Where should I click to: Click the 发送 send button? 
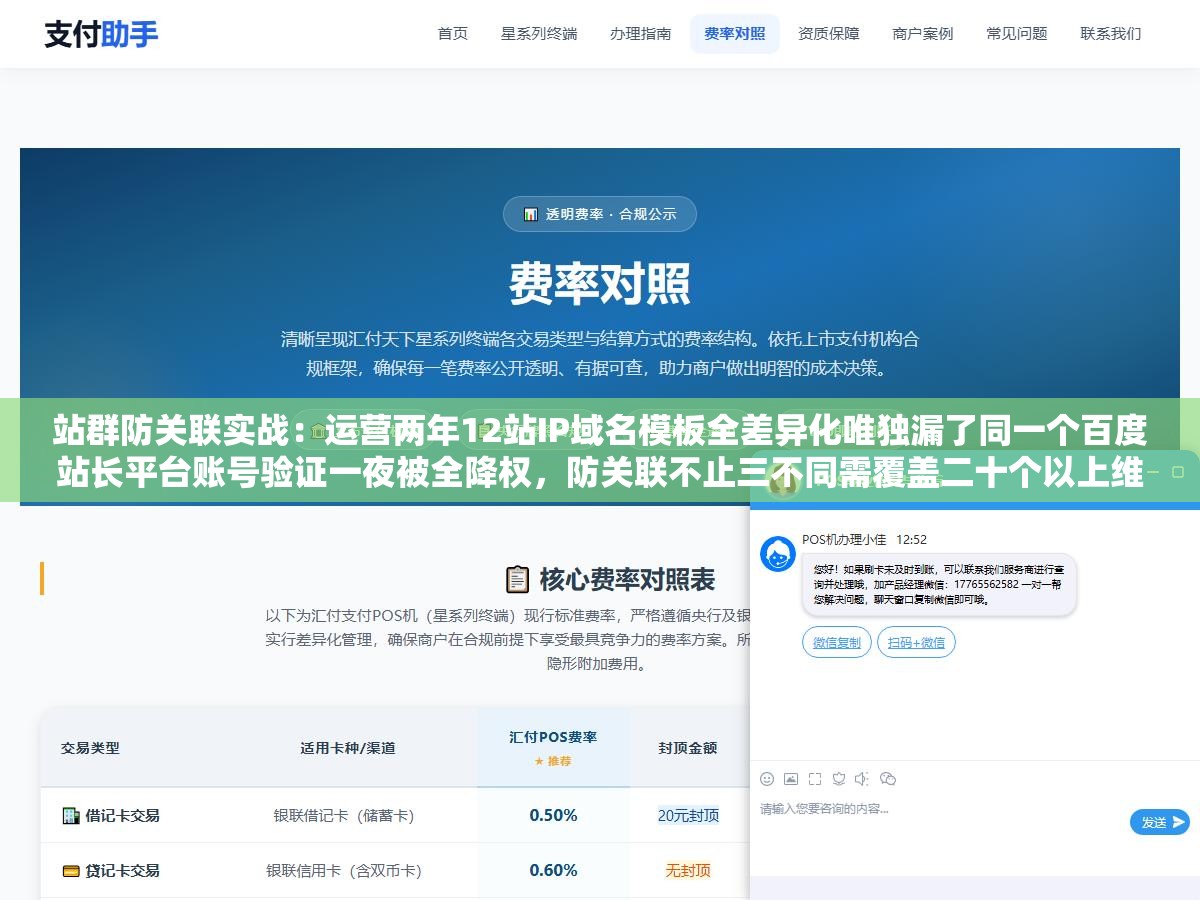tap(1160, 822)
